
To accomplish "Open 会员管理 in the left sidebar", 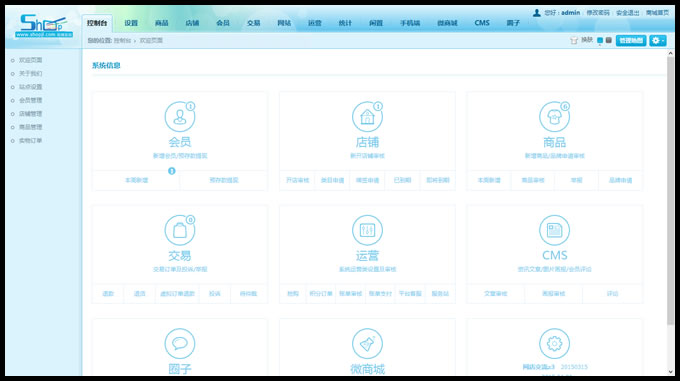I will pyautogui.click(x=30, y=100).
